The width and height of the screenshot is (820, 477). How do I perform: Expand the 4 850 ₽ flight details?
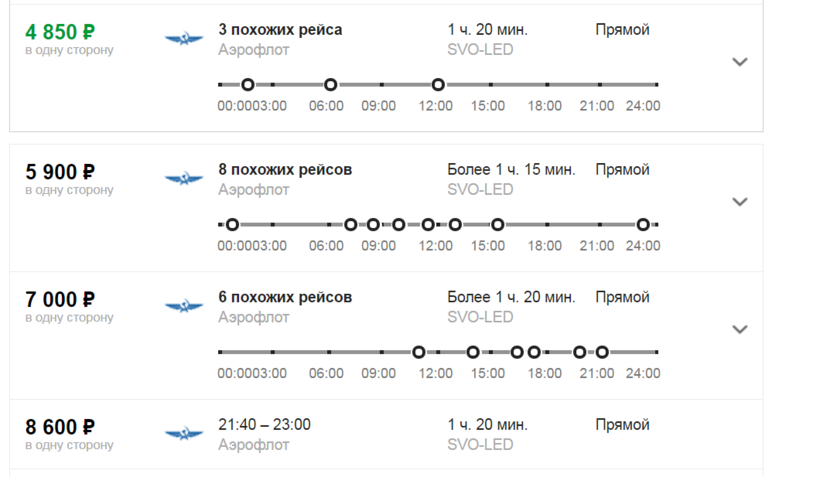[x=740, y=62]
